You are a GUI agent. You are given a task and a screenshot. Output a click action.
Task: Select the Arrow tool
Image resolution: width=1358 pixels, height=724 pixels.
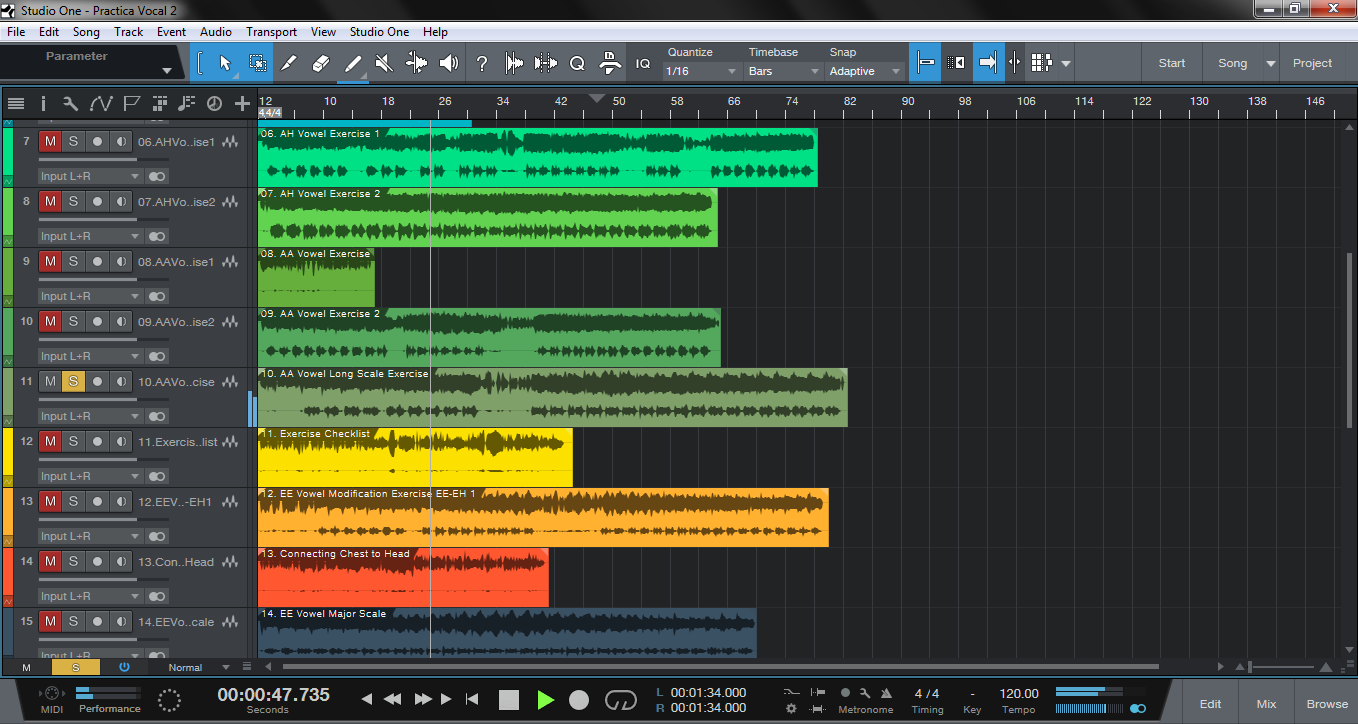pyautogui.click(x=225, y=63)
